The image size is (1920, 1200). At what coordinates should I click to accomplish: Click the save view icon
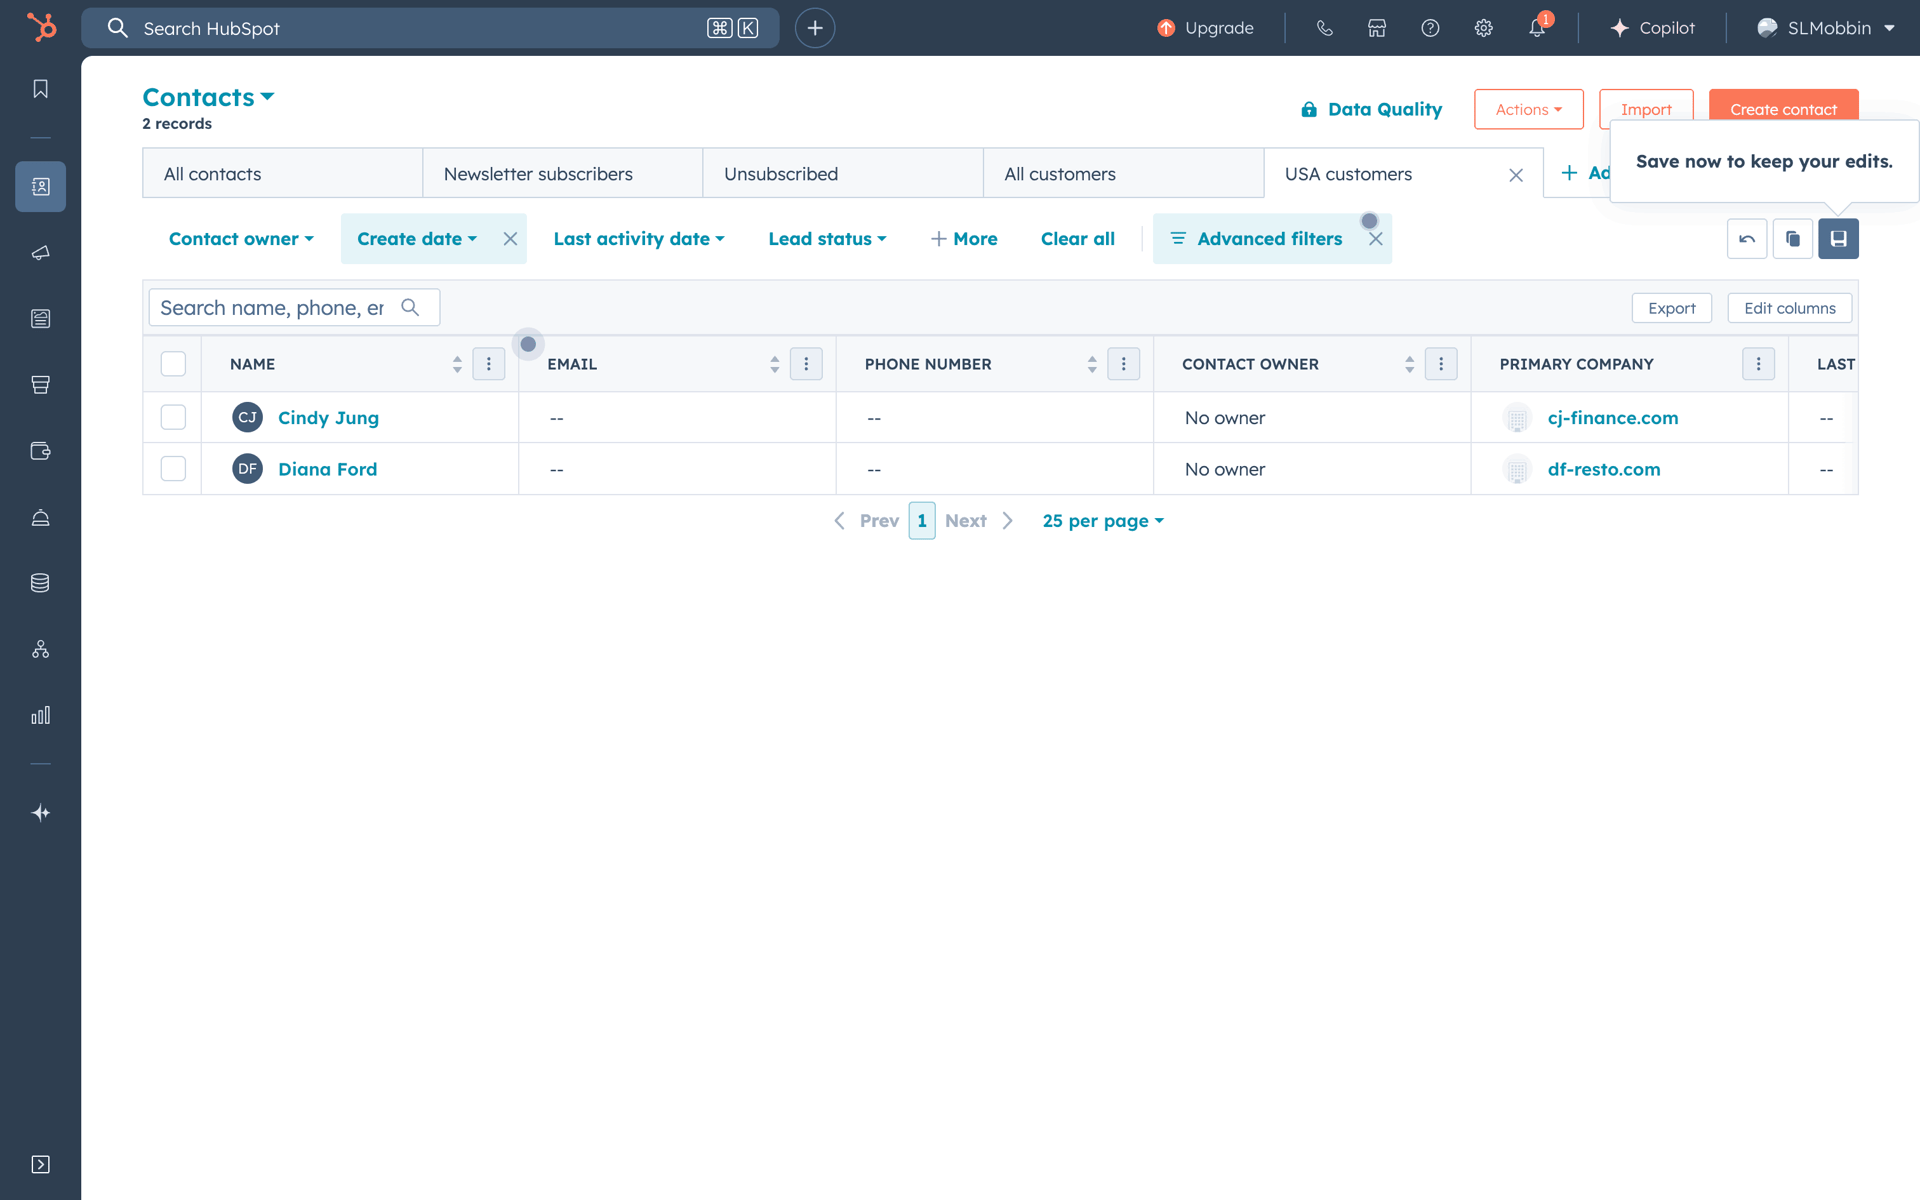(x=1838, y=239)
